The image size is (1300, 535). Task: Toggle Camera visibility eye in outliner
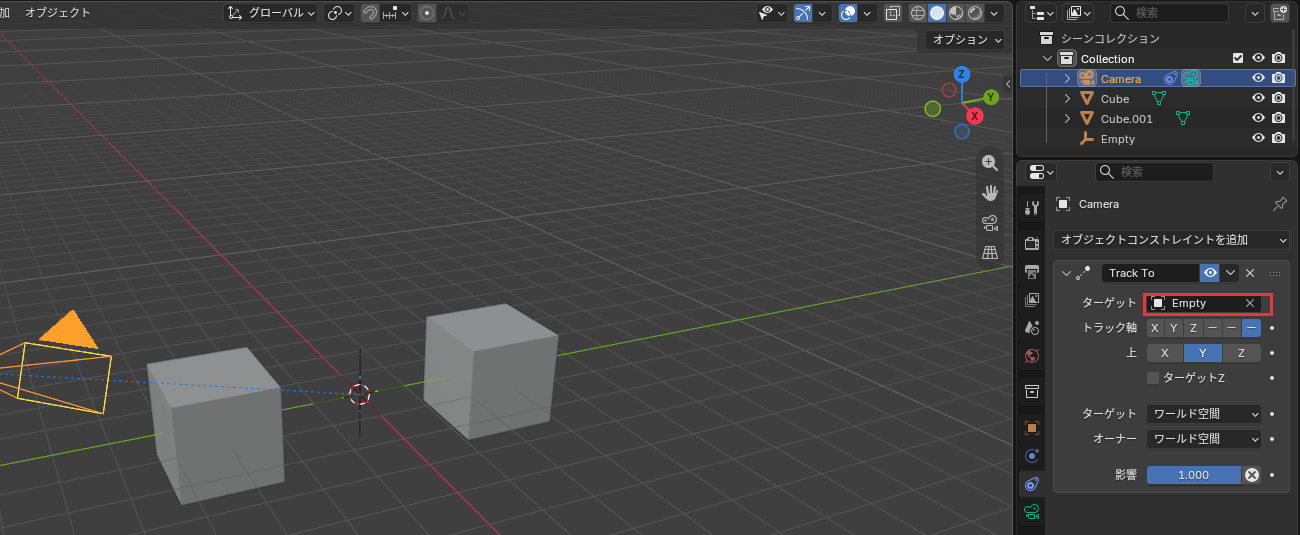[1259, 78]
